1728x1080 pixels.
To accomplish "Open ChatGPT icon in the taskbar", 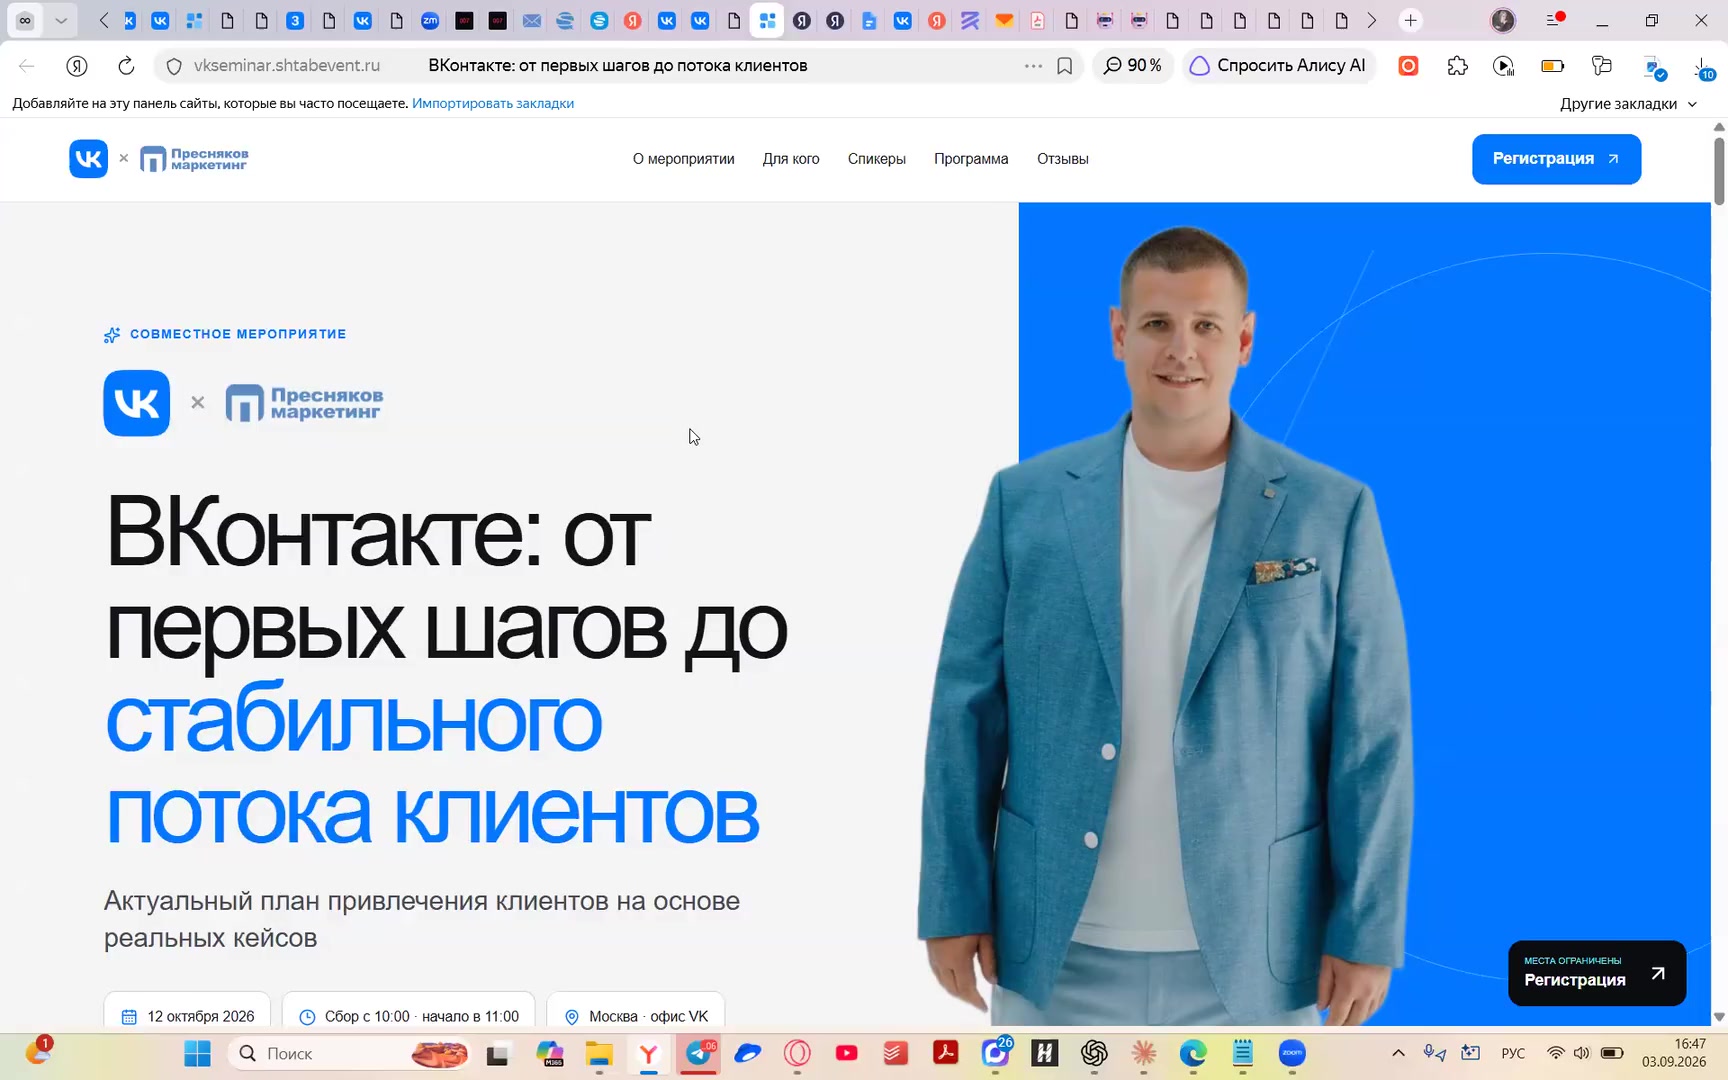I will (x=1094, y=1053).
